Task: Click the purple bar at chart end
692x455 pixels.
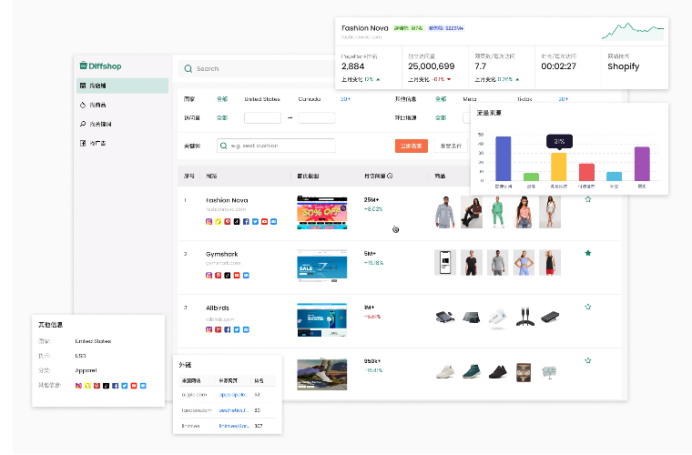Action: [642, 164]
